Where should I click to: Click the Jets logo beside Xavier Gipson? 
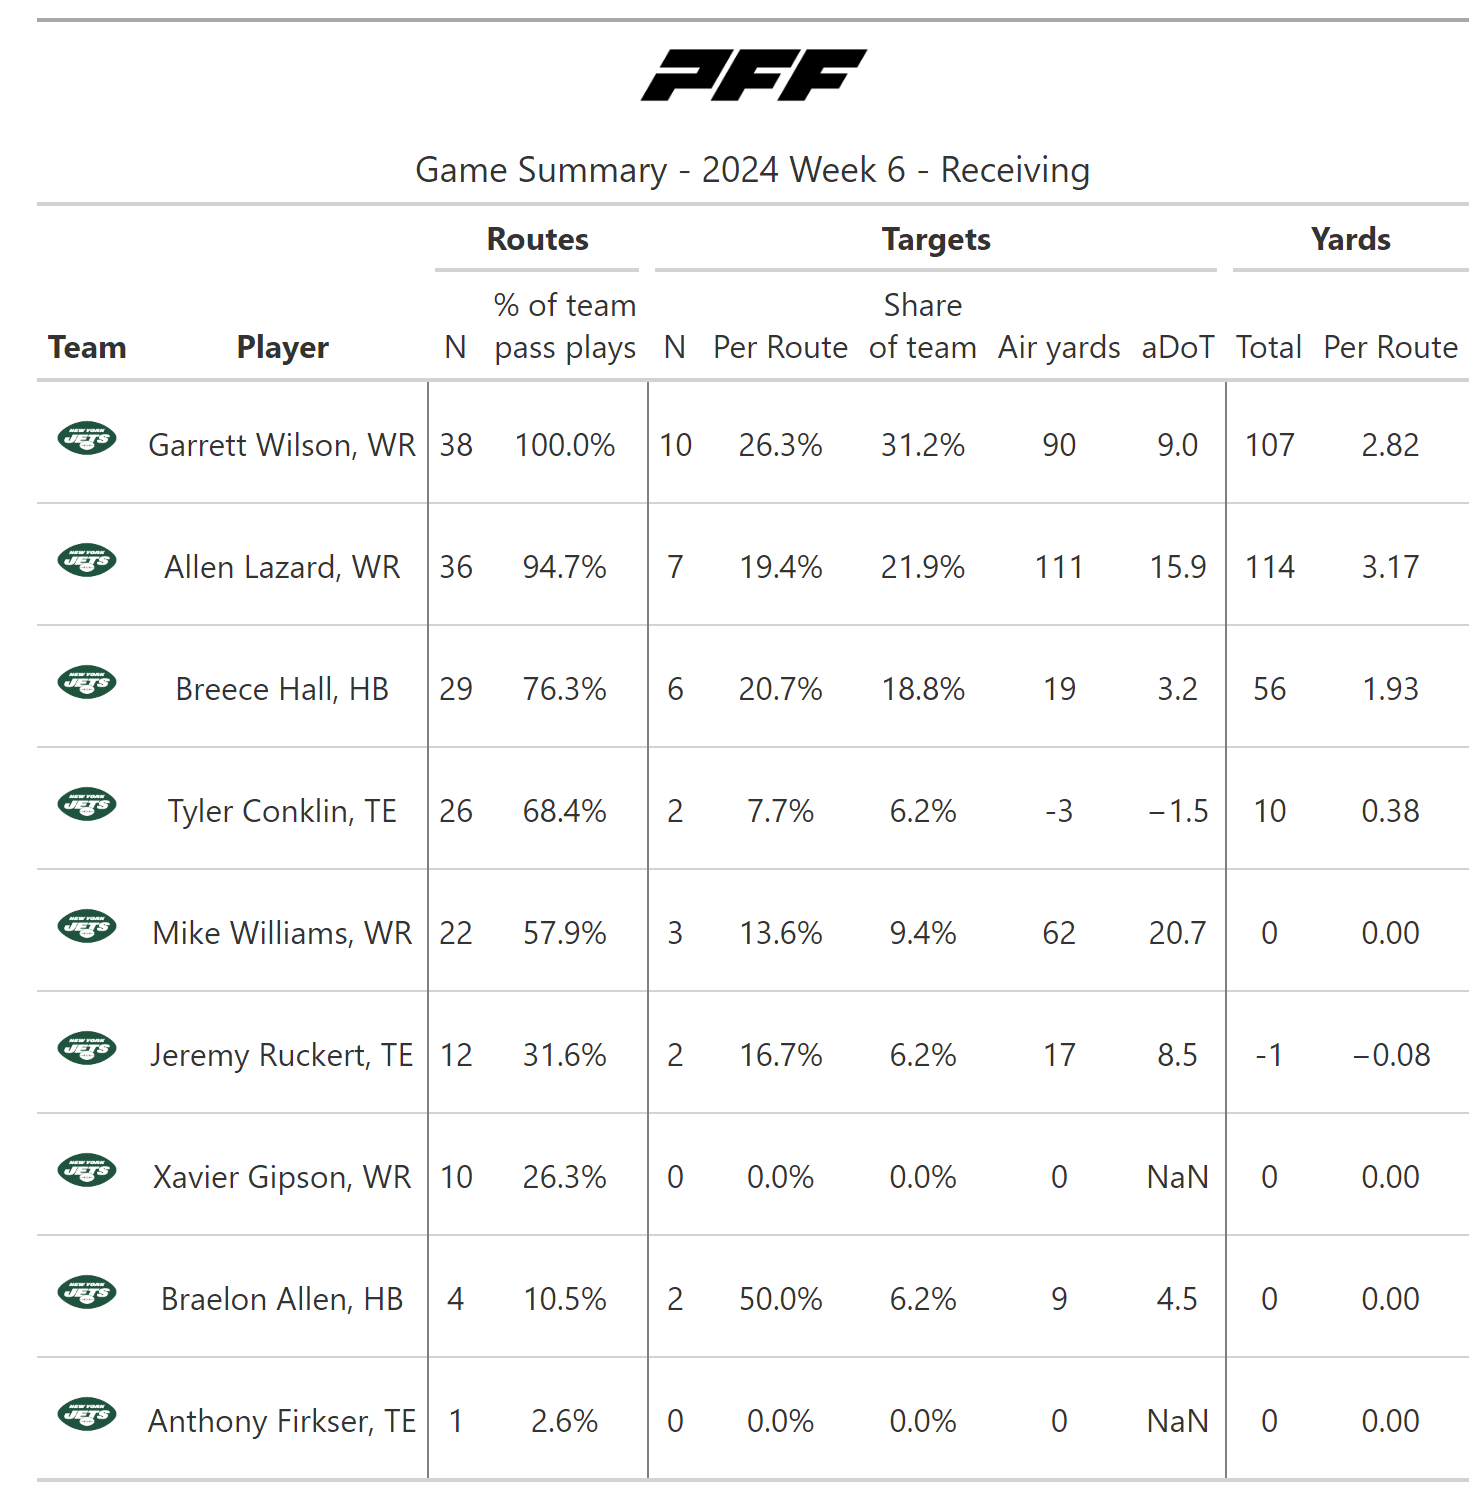click(x=87, y=1170)
